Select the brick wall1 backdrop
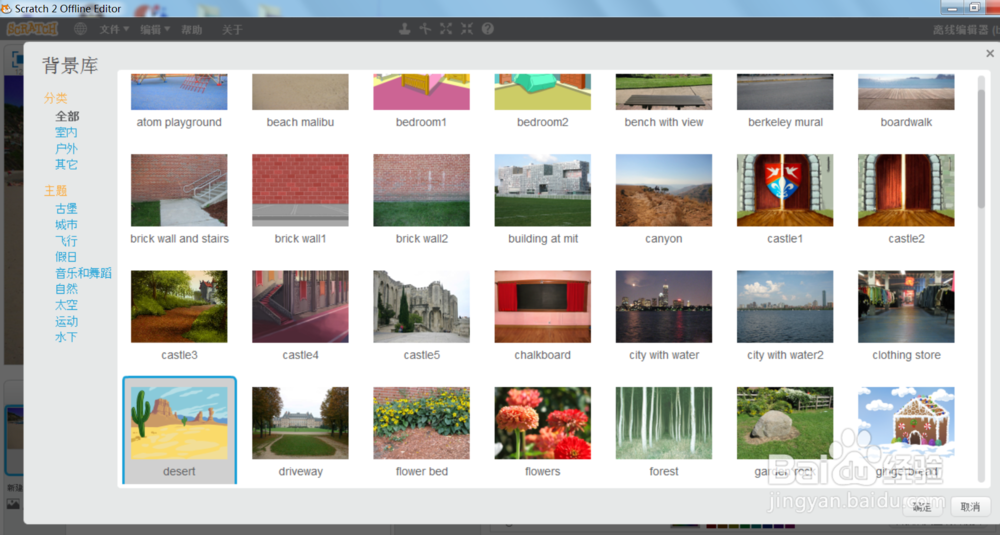Screen dimensions: 1000x535 [x=300, y=199]
